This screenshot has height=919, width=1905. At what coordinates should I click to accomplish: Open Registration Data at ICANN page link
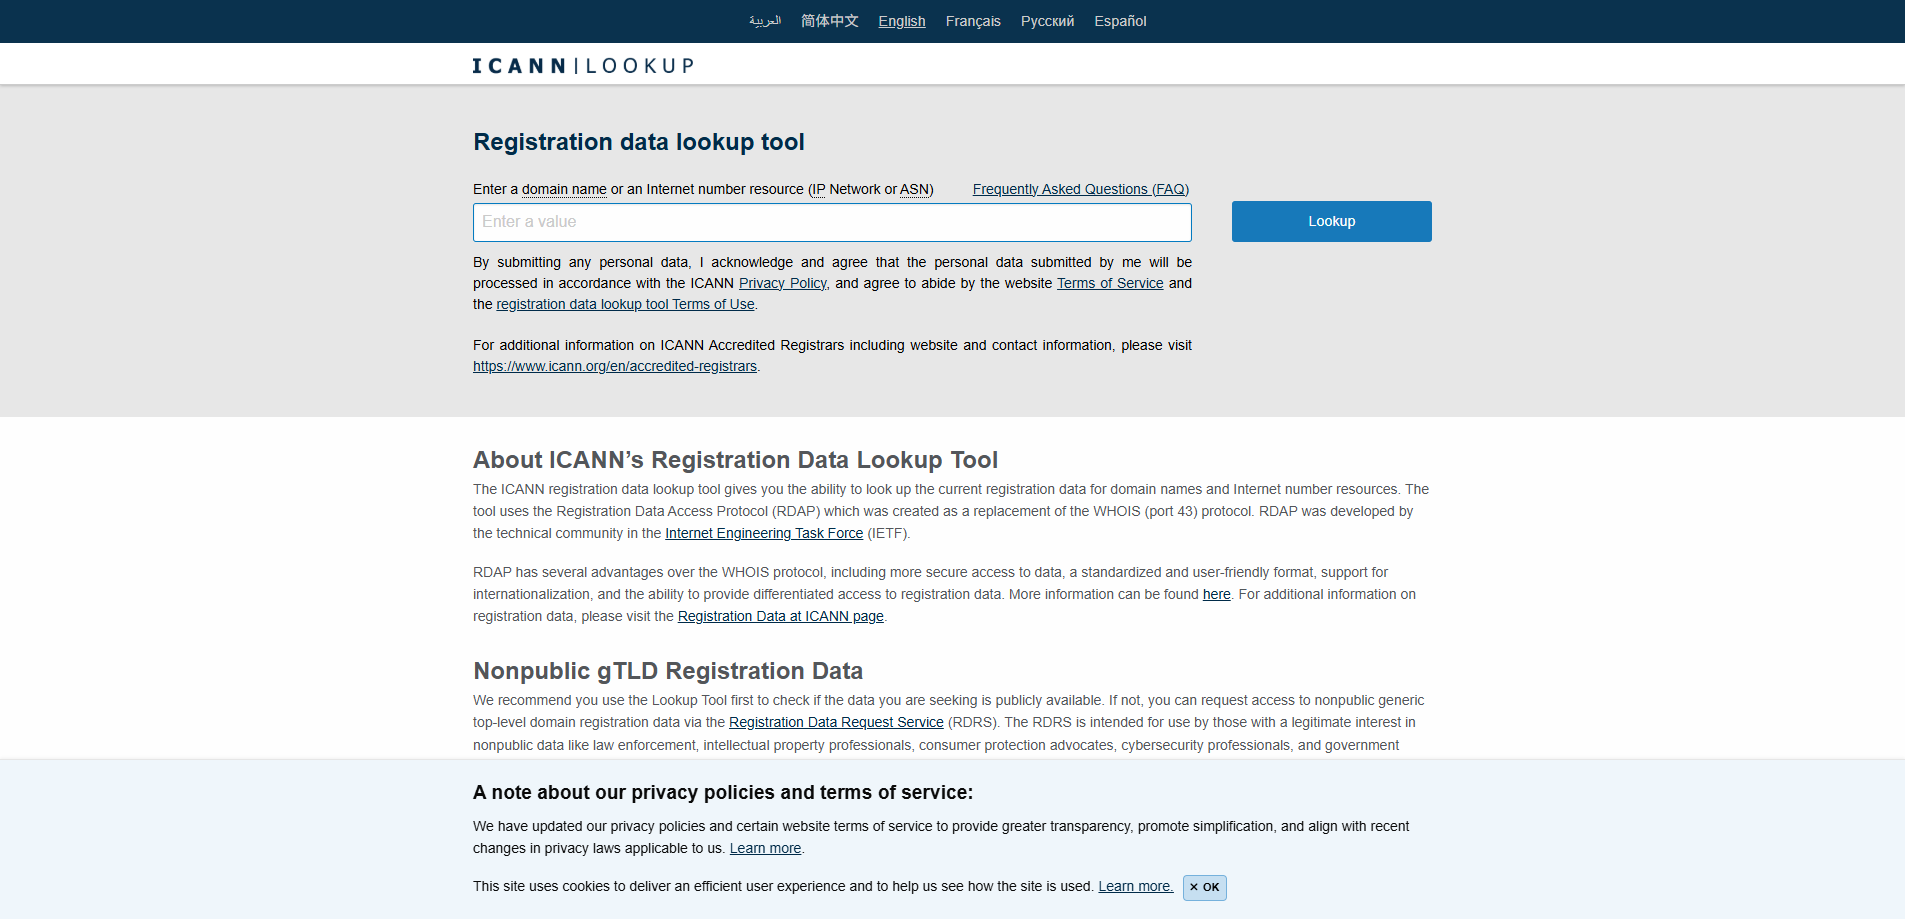781,616
